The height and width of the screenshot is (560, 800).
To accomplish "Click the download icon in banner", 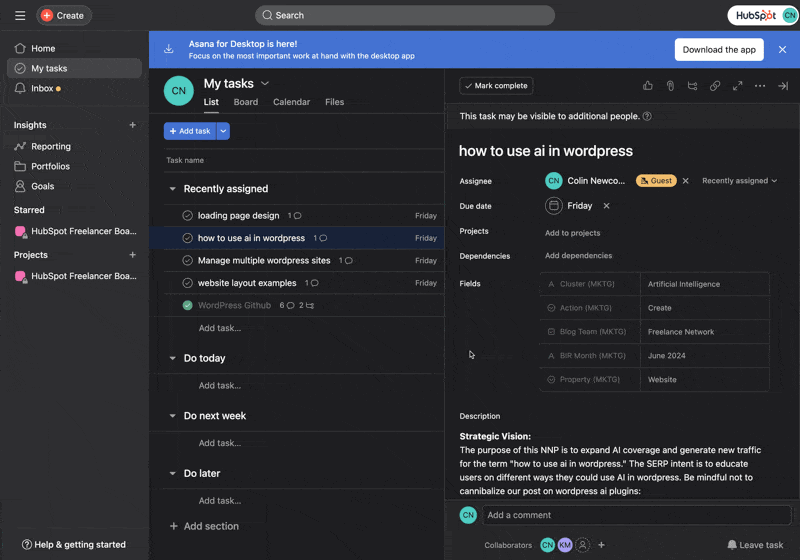I will [168, 49].
